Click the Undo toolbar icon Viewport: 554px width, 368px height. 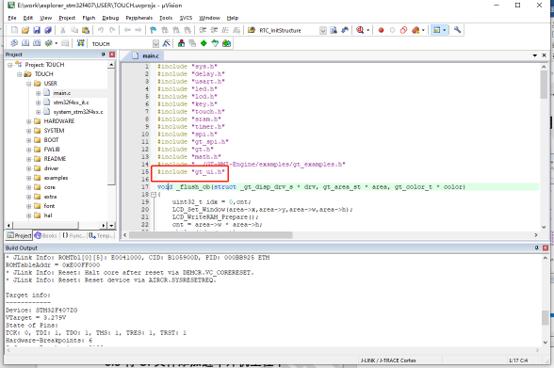[x=101, y=30]
